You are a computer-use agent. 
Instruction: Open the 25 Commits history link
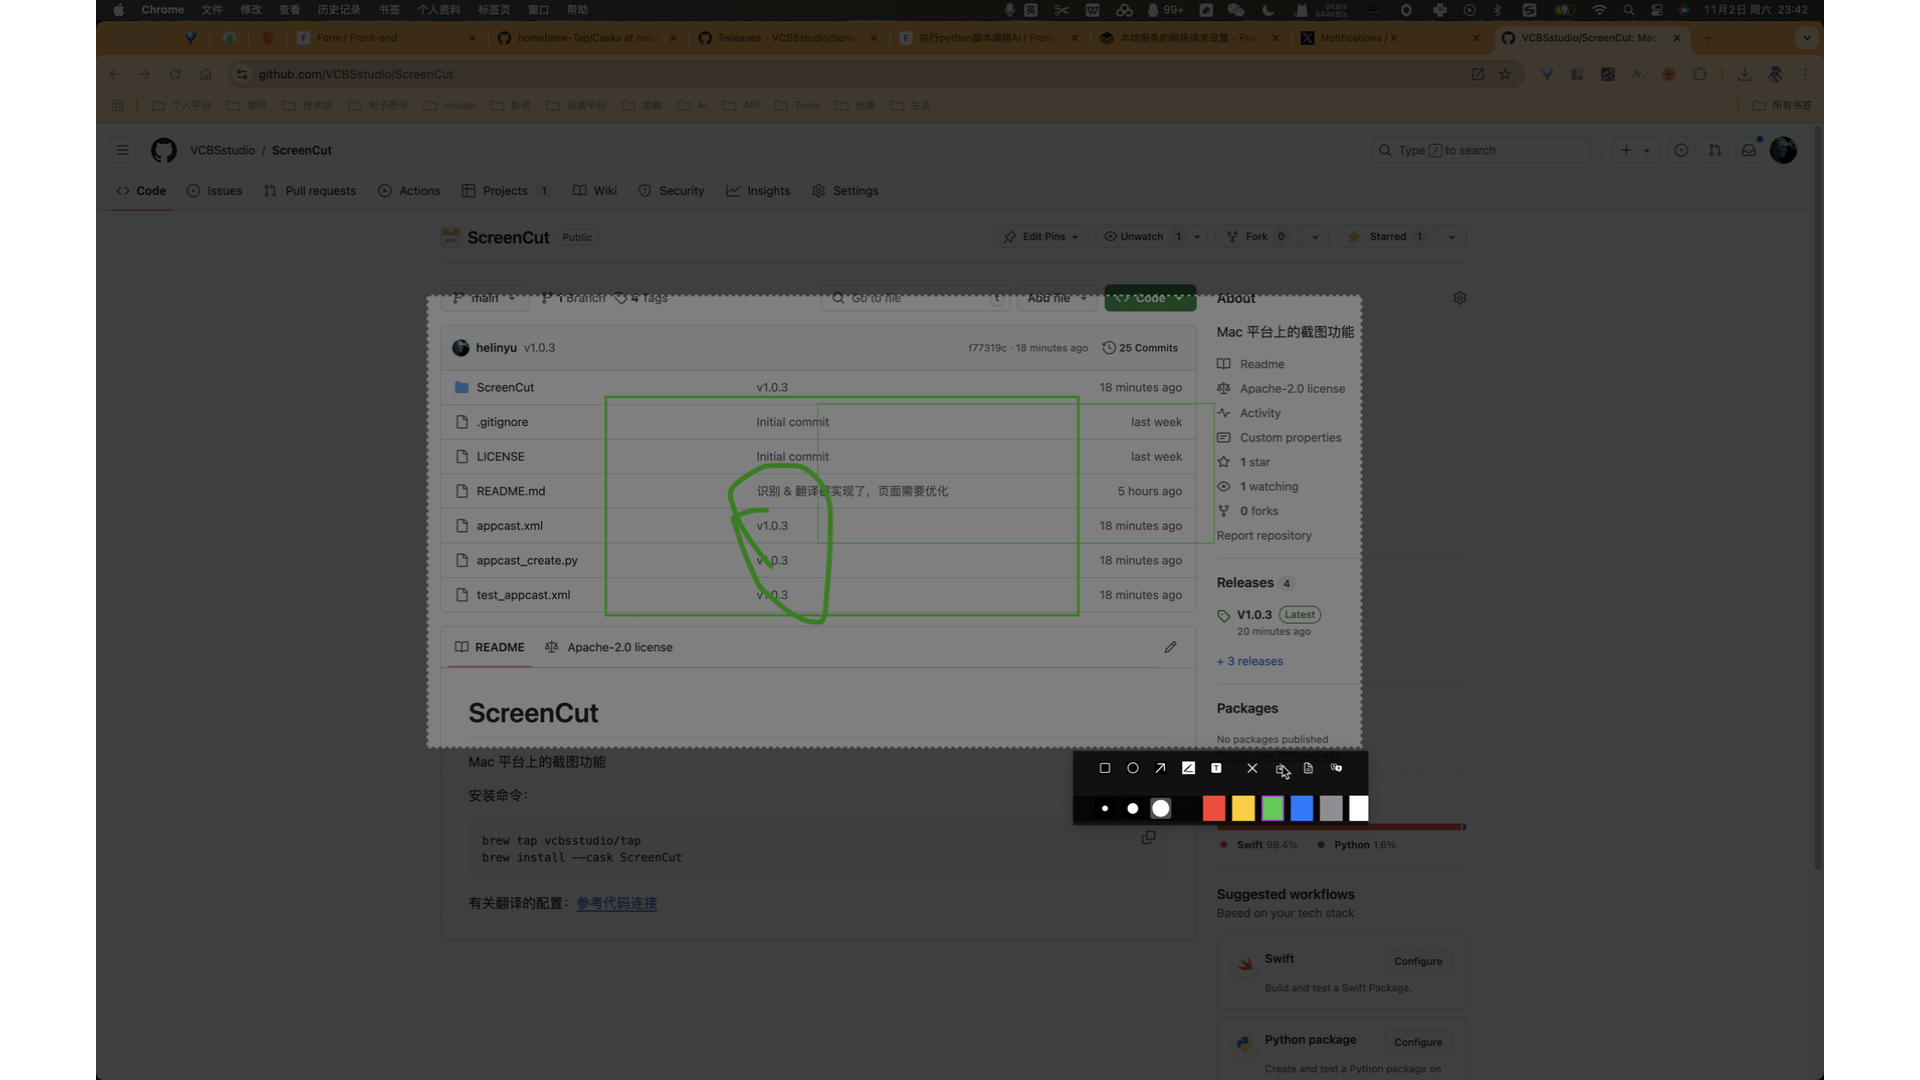pyautogui.click(x=1140, y=348)
